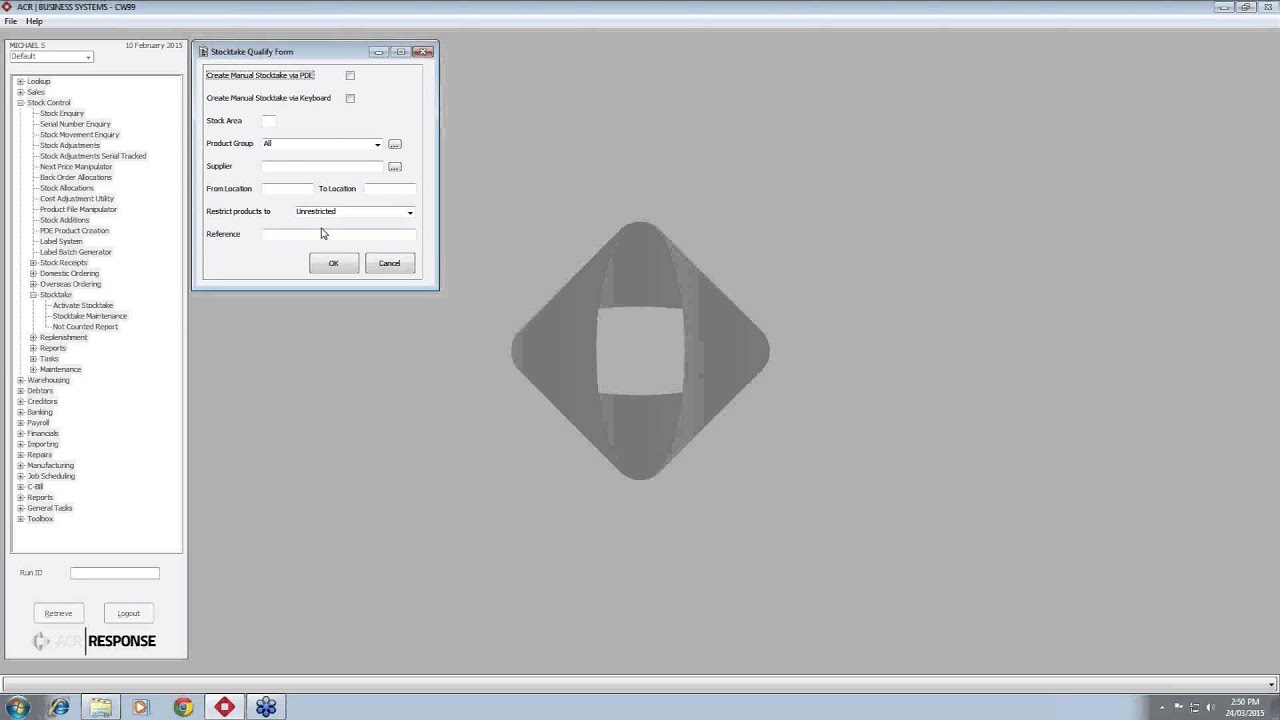Expand the Debtors tree node
1280x720 pixels.
point(20,391)
